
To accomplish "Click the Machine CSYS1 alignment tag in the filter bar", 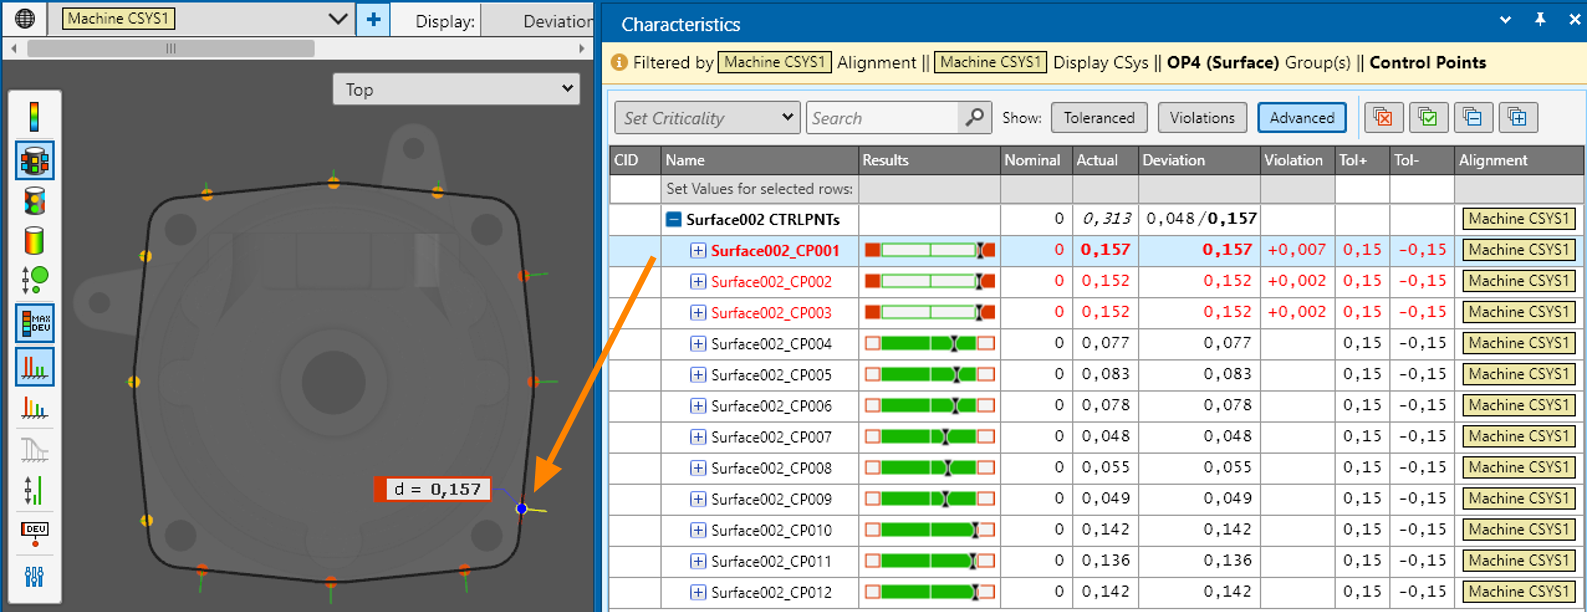I will [775, 62].
